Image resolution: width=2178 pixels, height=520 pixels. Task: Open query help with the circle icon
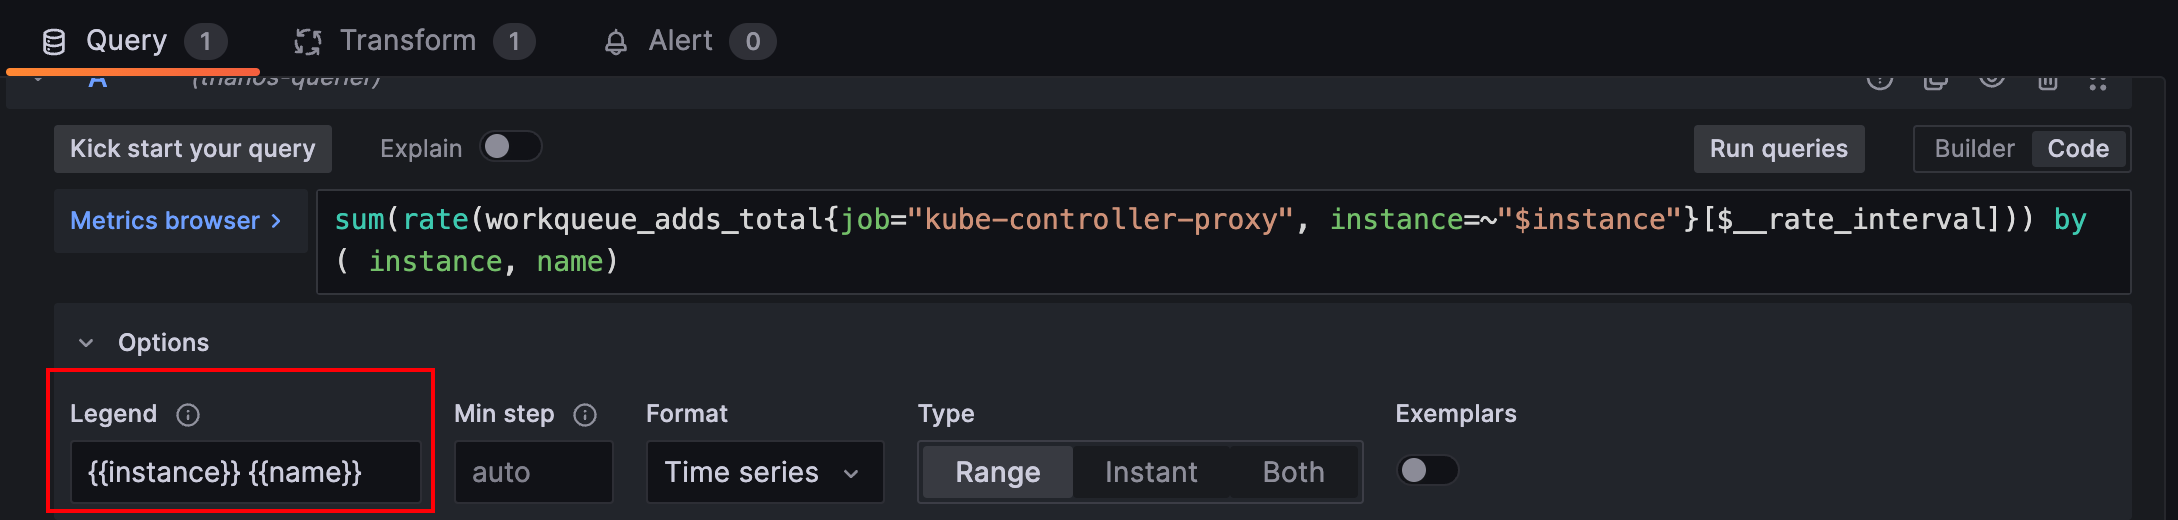tap(1880, 81)
